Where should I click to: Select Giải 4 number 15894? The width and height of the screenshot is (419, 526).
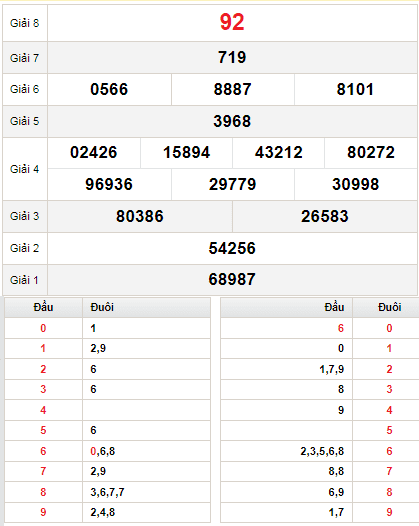point(187,152)
